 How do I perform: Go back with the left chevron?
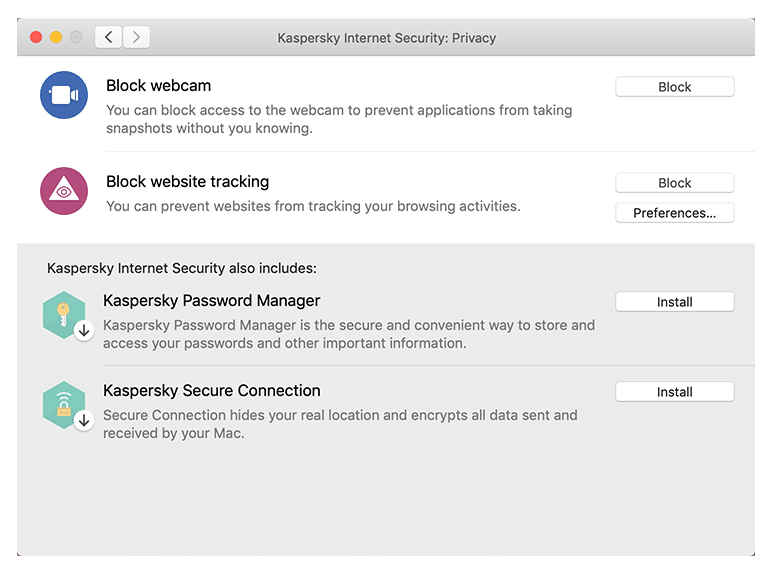[109, 37]
